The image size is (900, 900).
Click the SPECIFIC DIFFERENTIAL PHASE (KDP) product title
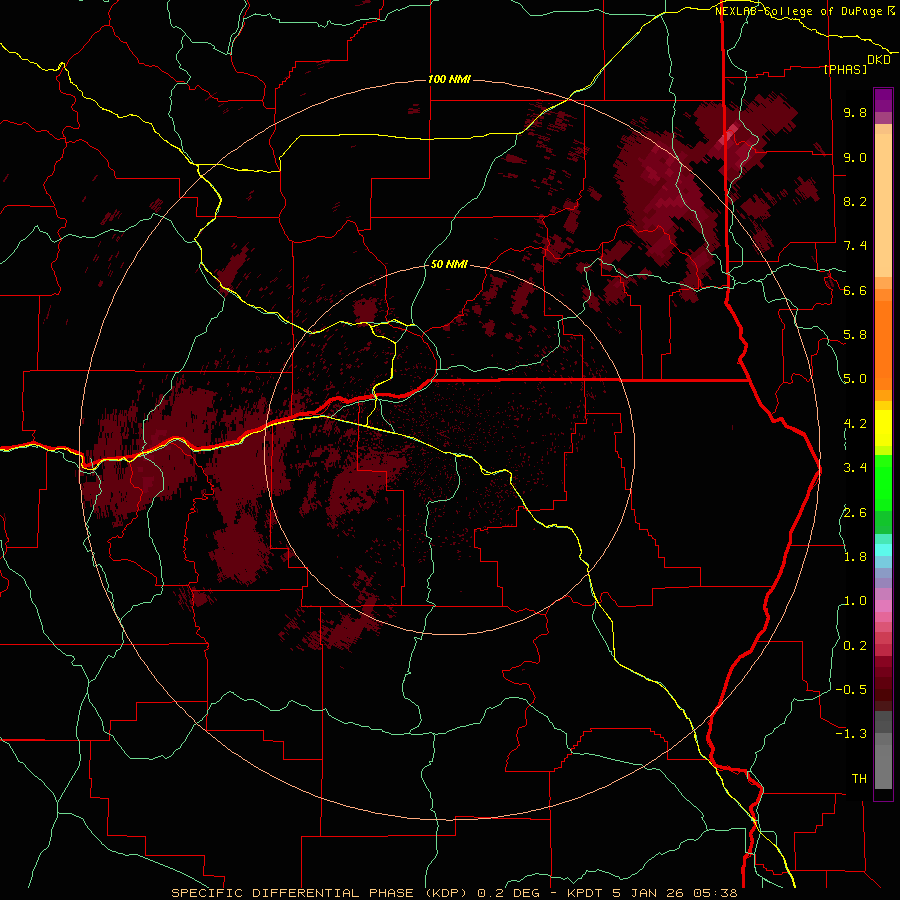pos(321,893)
